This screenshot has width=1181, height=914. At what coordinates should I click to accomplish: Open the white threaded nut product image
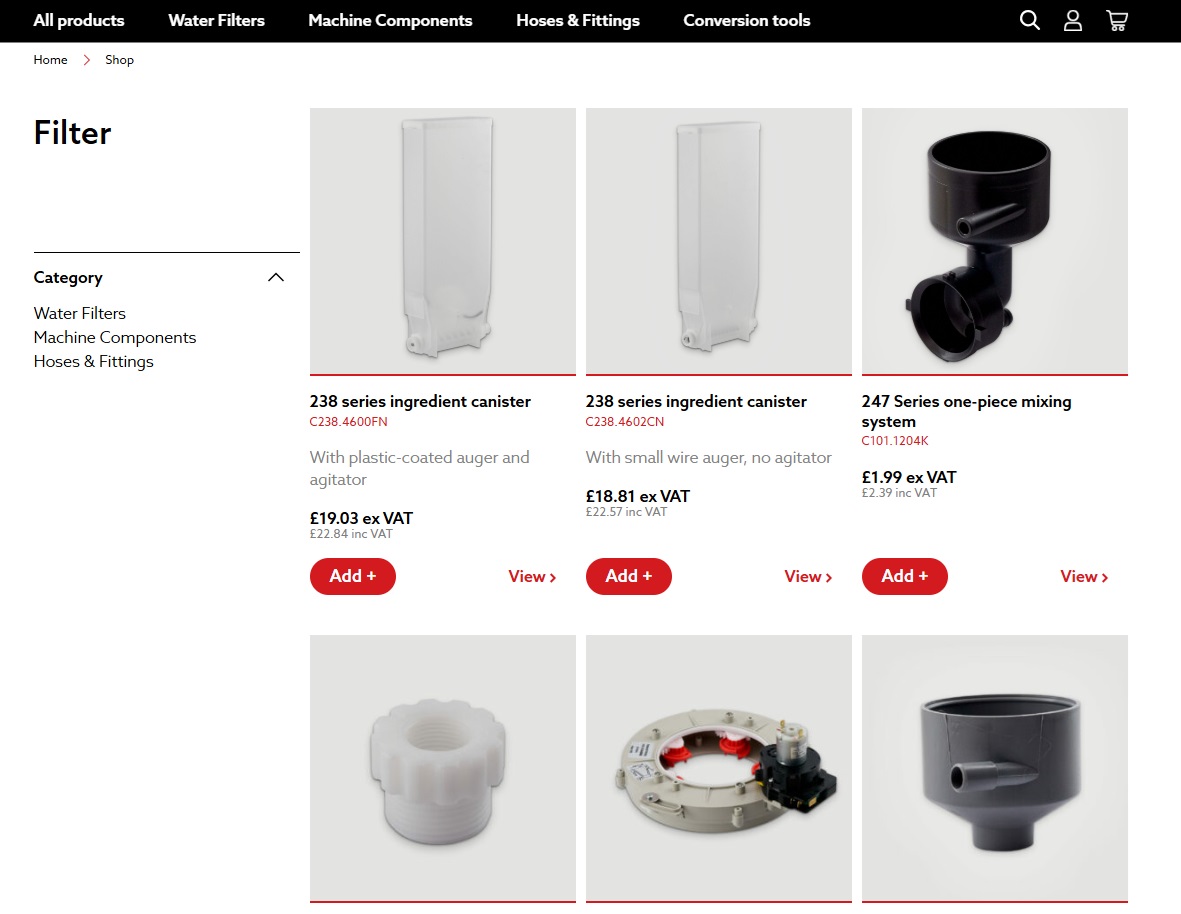(x=443, y=768)
